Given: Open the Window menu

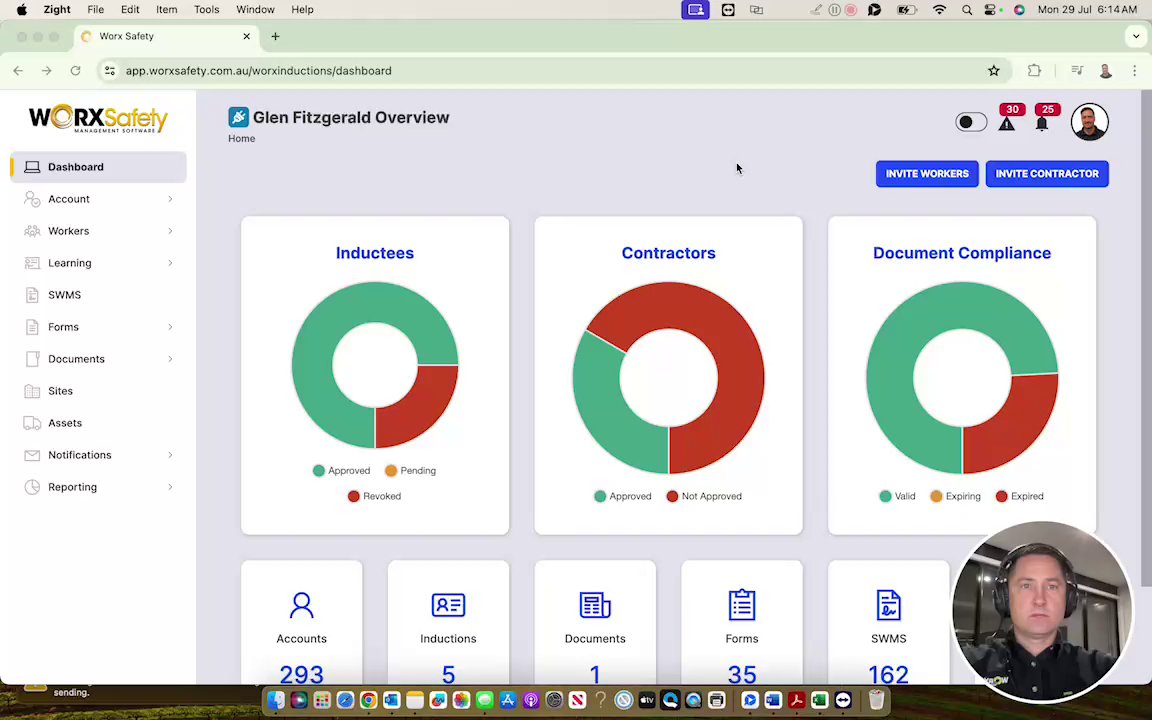Looking at the screenshot, I should 255,10.
